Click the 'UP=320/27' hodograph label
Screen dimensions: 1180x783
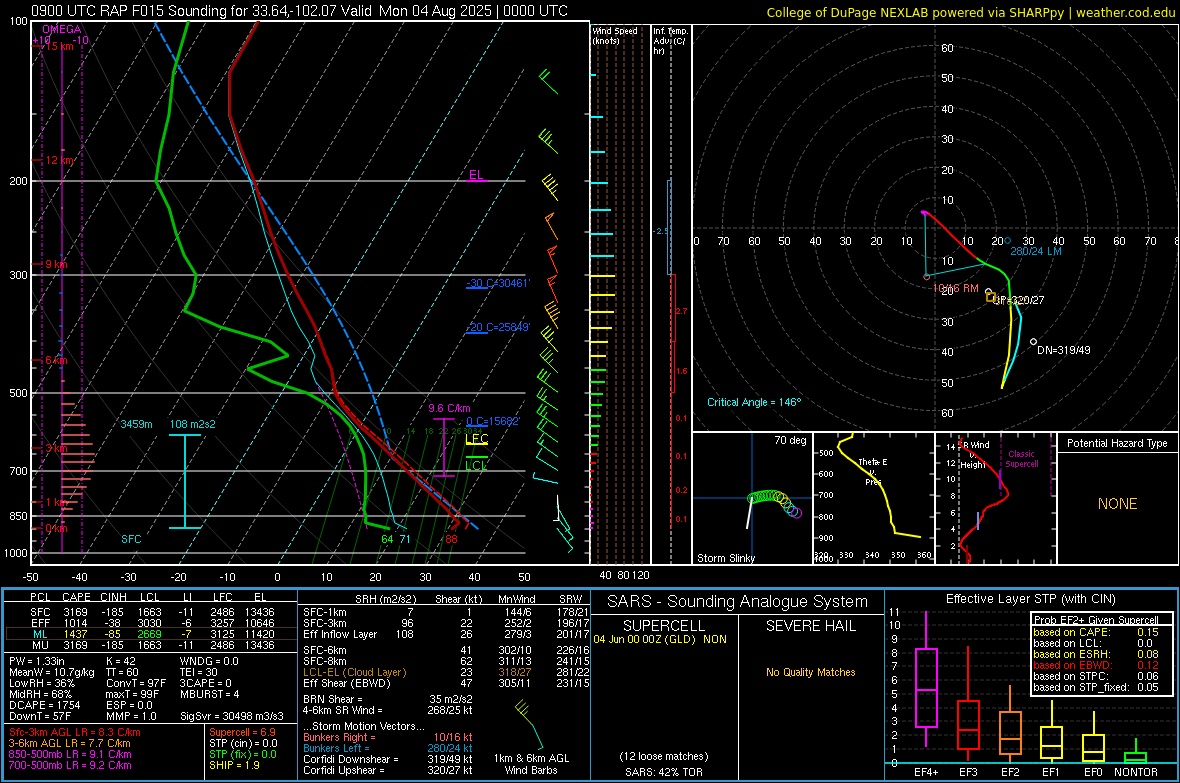click(x=1018, y=300)
